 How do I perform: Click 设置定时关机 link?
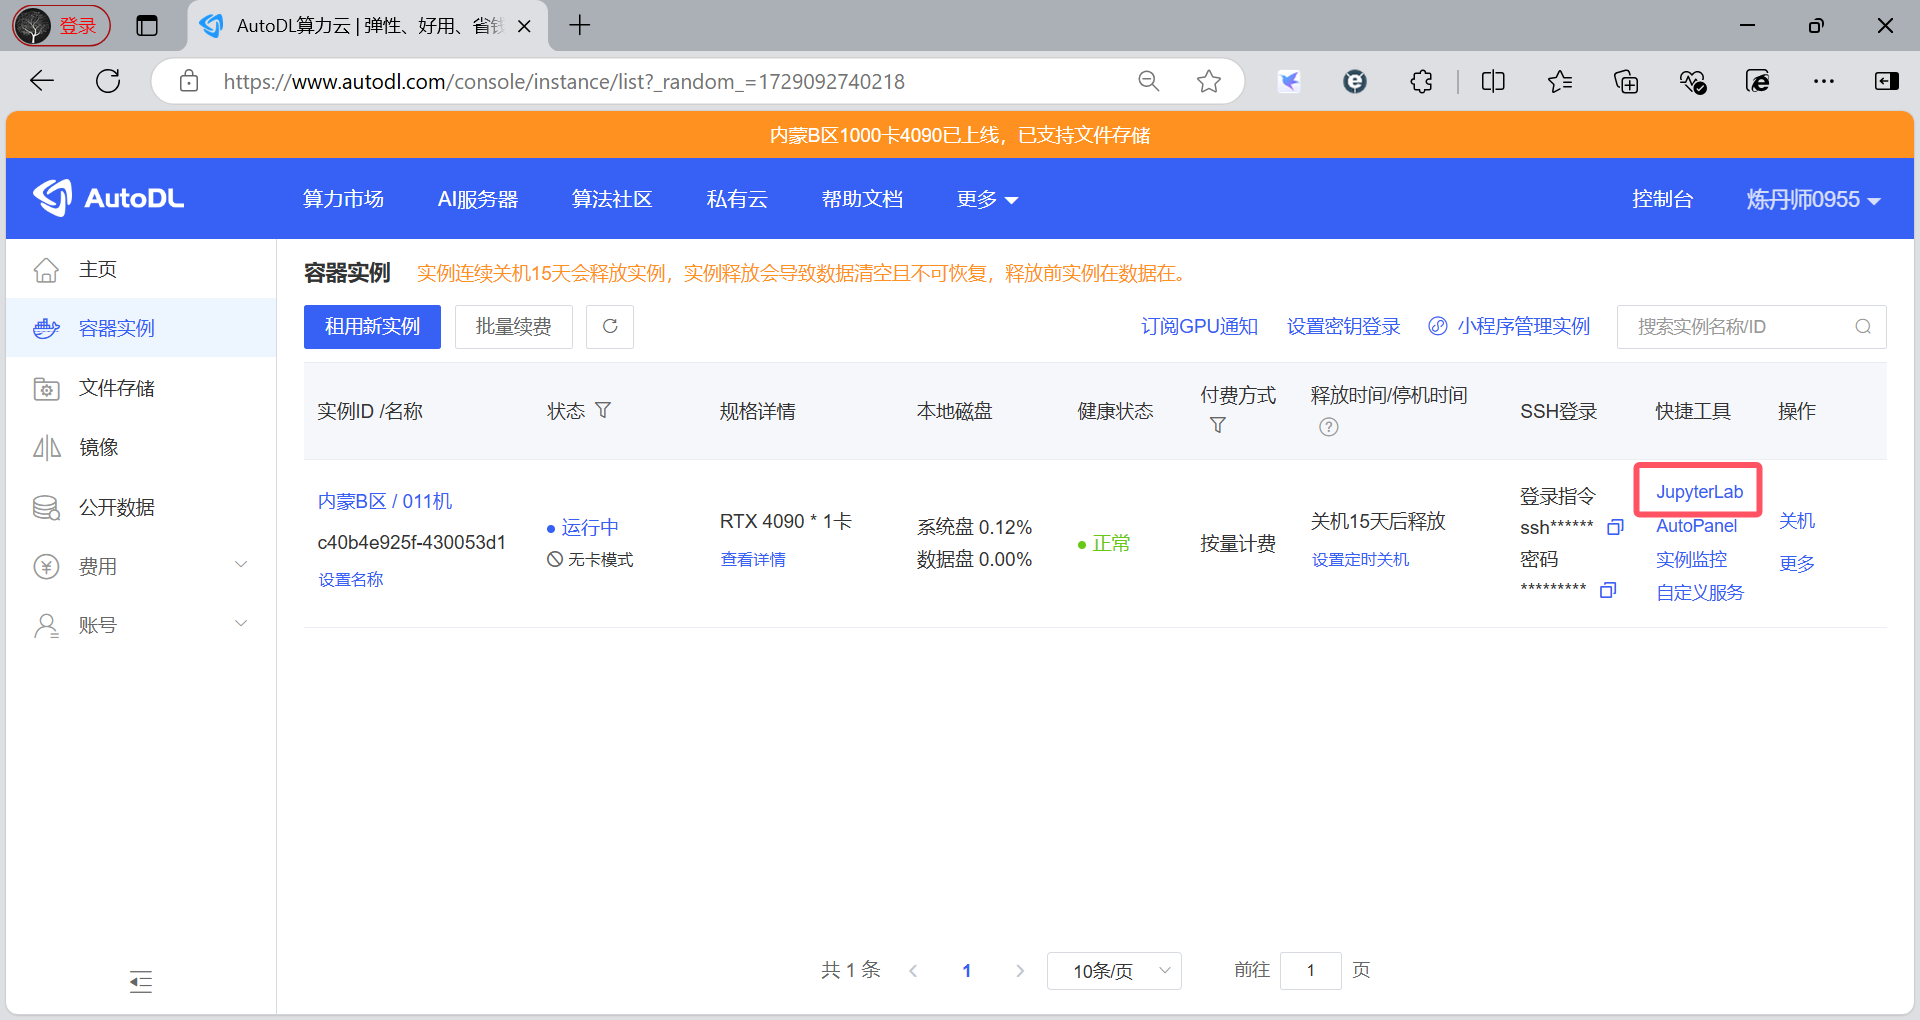click(x=1360, y=559)
